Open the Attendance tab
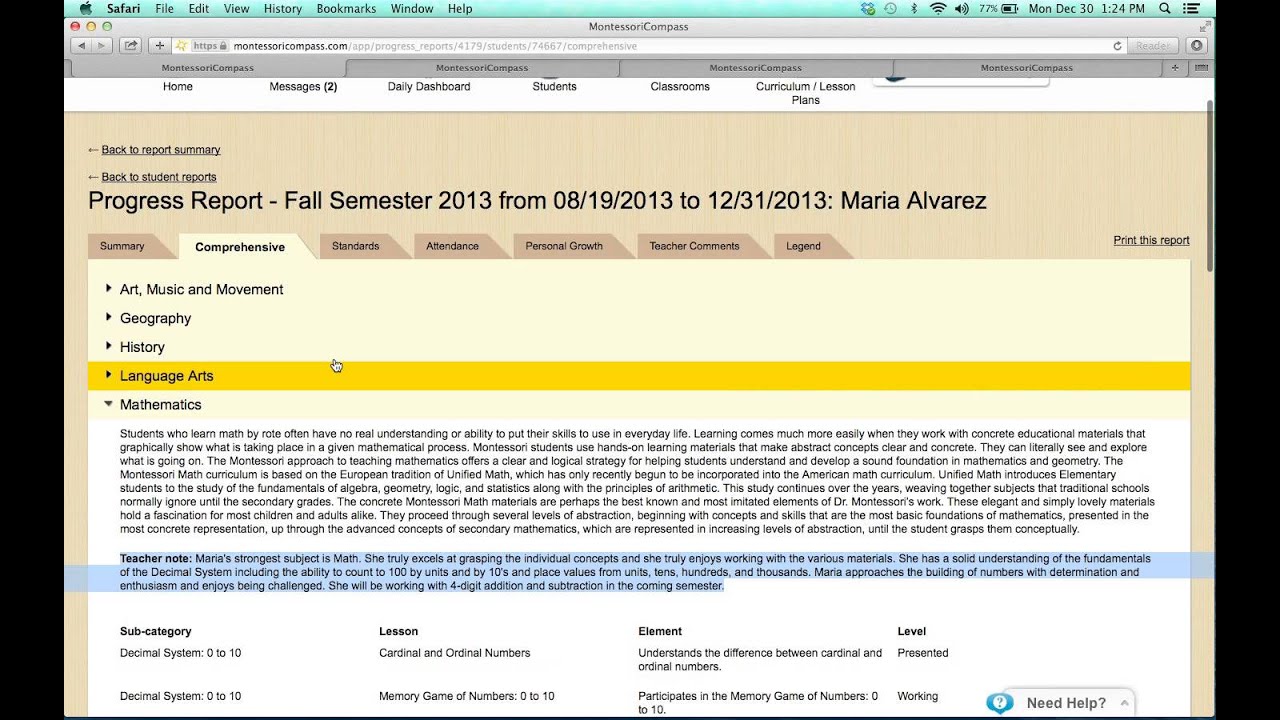 pos(452,246)
